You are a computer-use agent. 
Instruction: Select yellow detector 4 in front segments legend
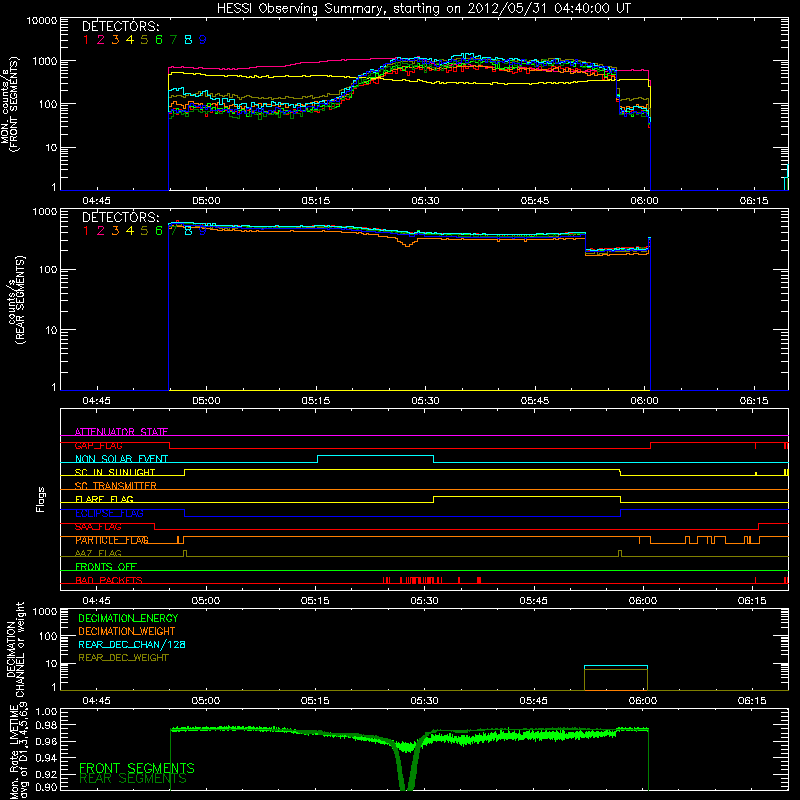pyautogui.click(x=130, y=40)
